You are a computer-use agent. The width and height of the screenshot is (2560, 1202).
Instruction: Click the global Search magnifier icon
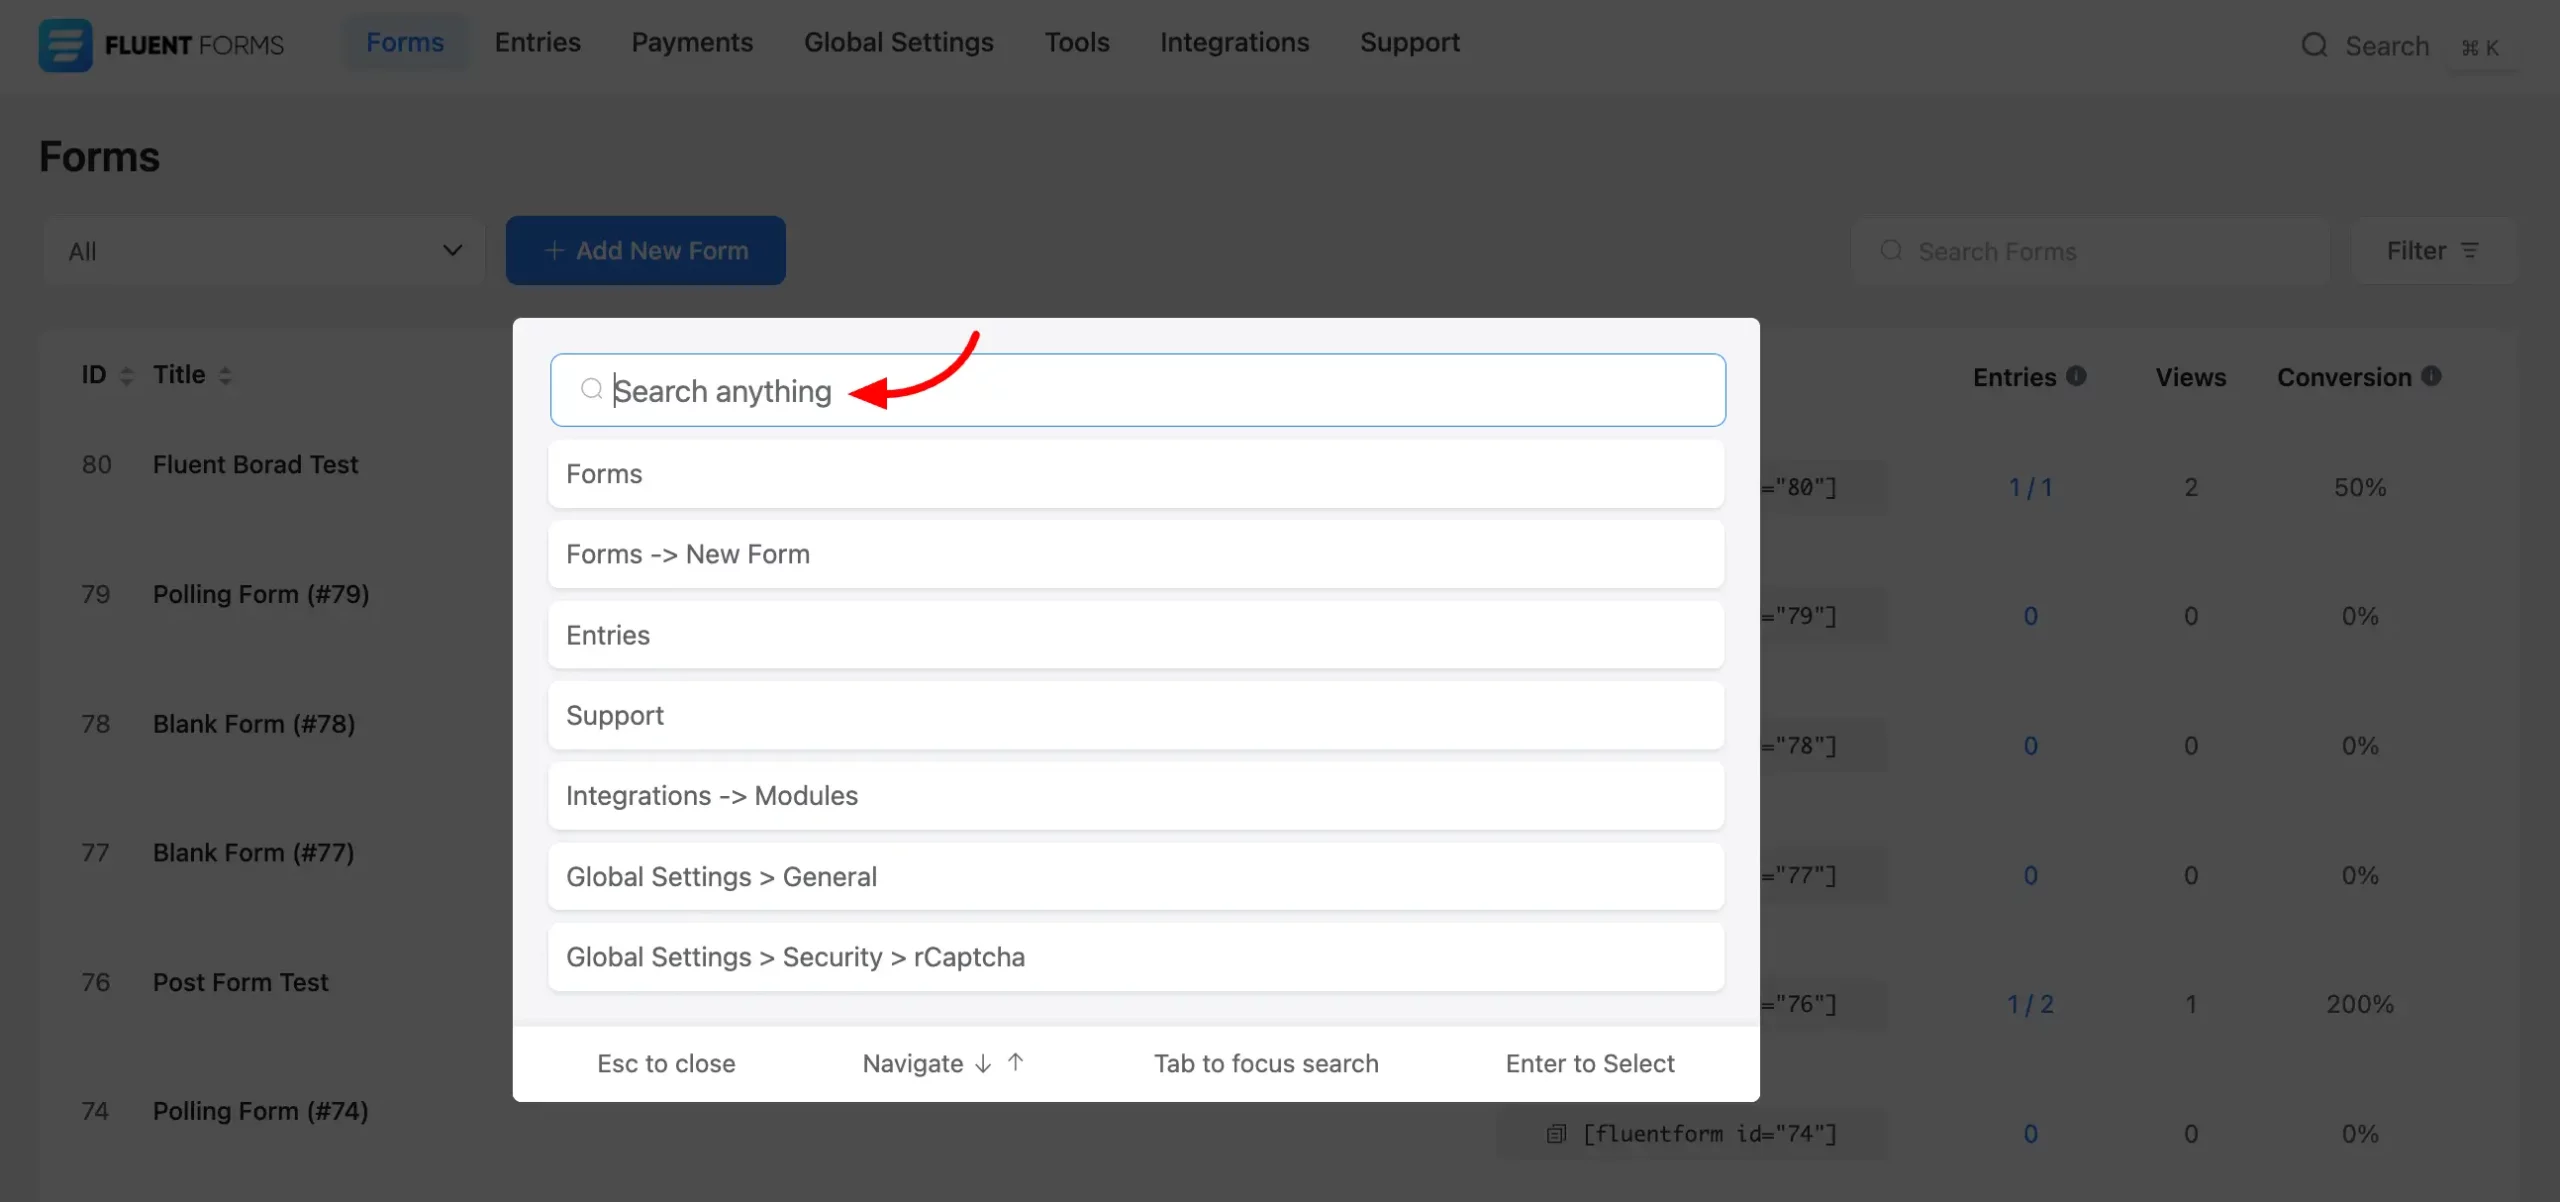click(2313, 45)
